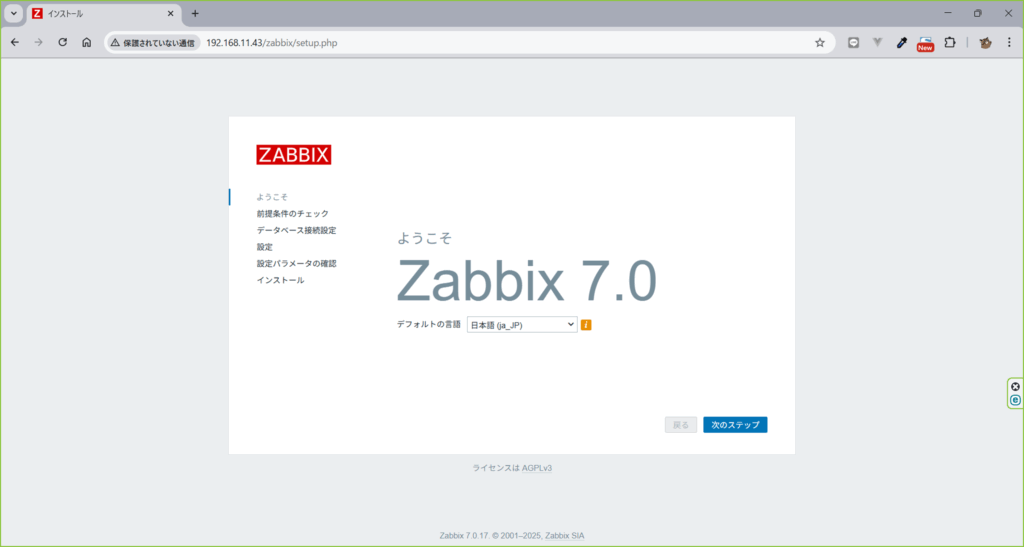This screenshot has height=547, width=1024.
Task: Open the Zabbix SIA link in footer
Action: click(565, 535)
